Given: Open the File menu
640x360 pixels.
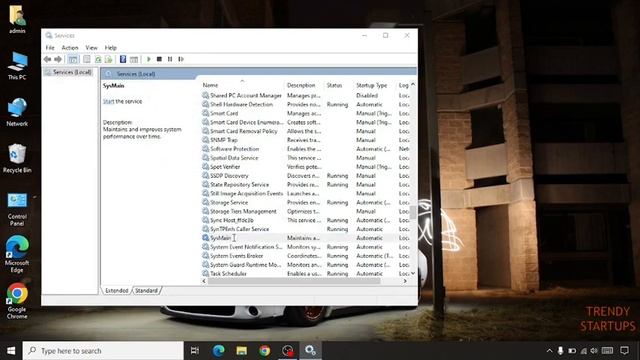Looking at the screenshot, I should 50,48.
